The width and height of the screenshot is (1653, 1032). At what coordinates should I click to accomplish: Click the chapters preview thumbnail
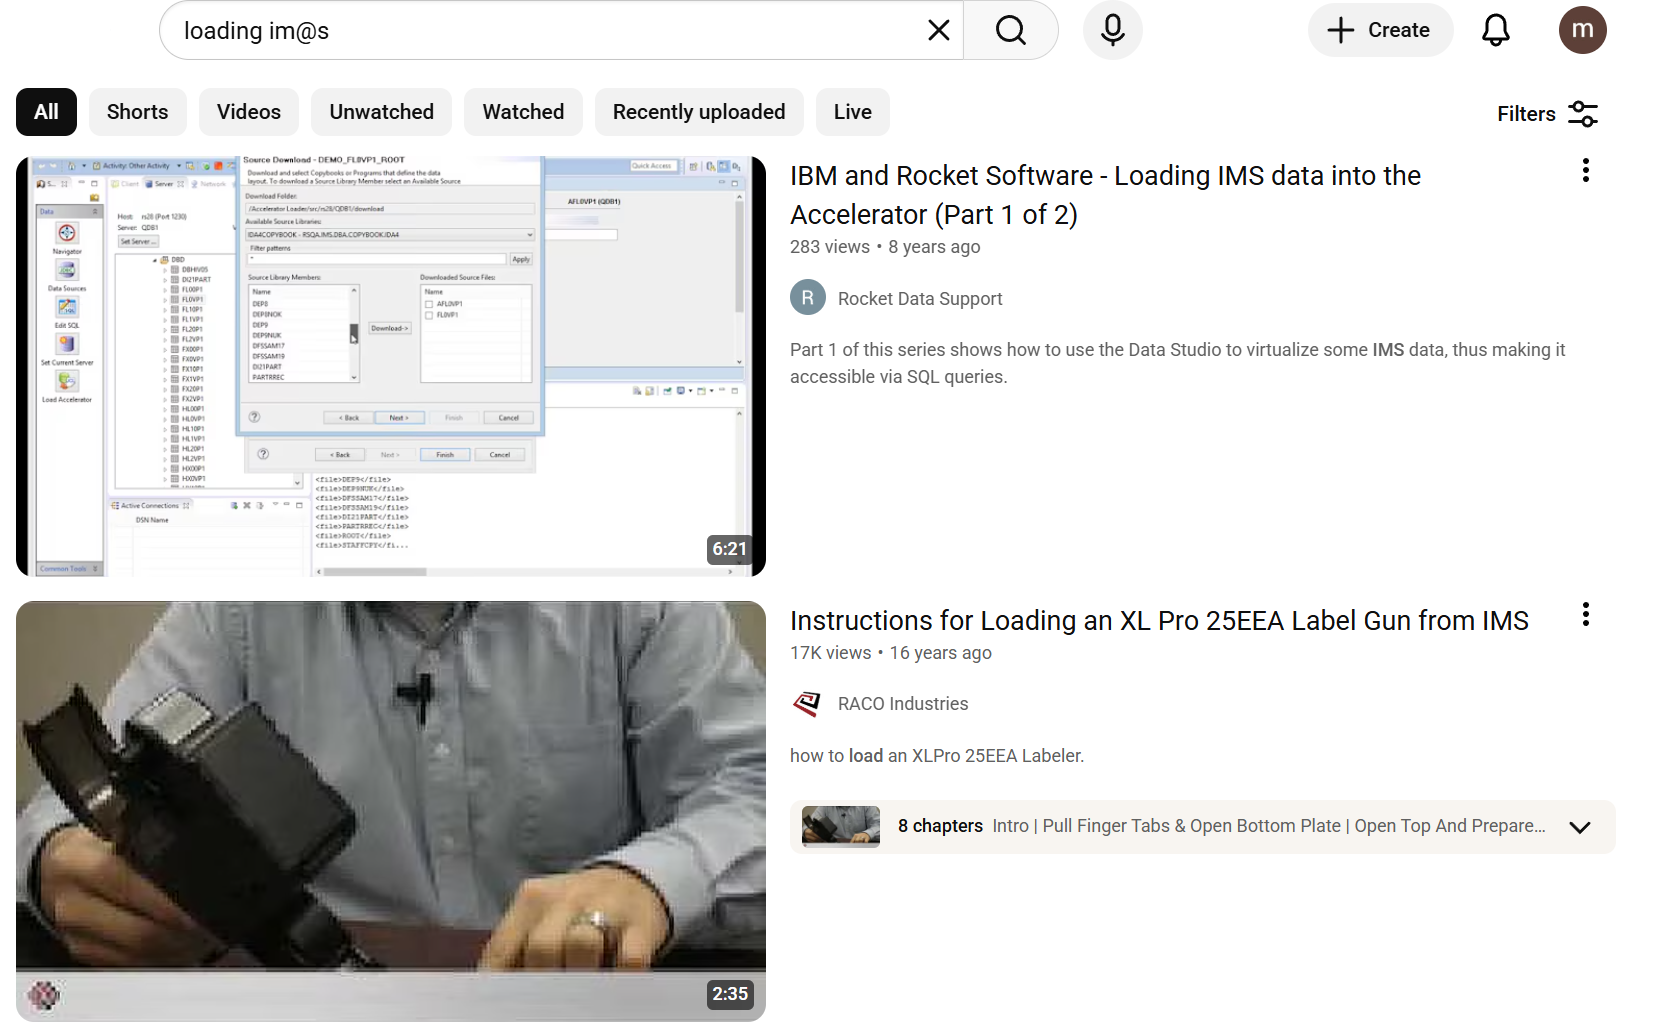coord(841,827)
